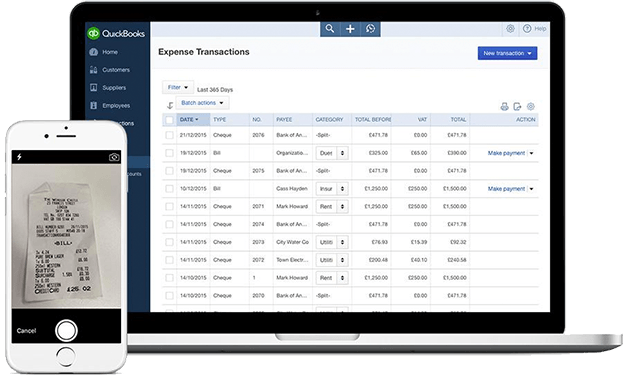Click Make payment for the Organizatio... bill
The width and height of the screenshot is (627, 375).
click(506, 153)
